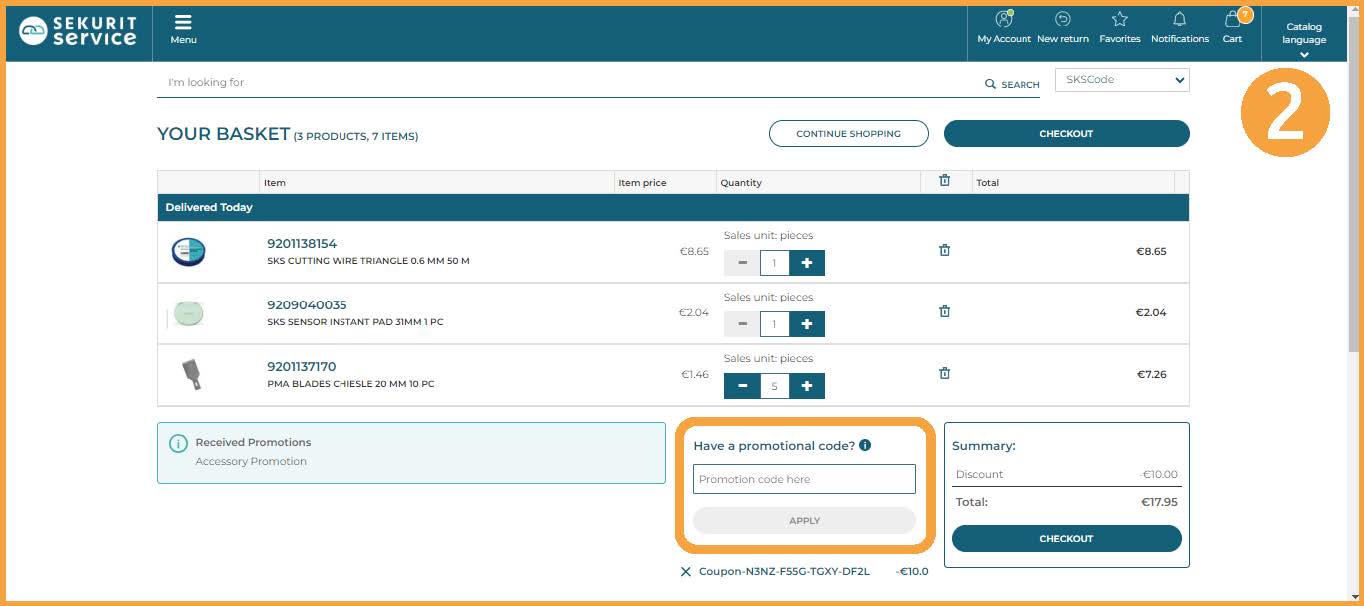Click the €1.46 item price
The width and height of the screenshot is (1364, 606).
[x=695, y=374]
